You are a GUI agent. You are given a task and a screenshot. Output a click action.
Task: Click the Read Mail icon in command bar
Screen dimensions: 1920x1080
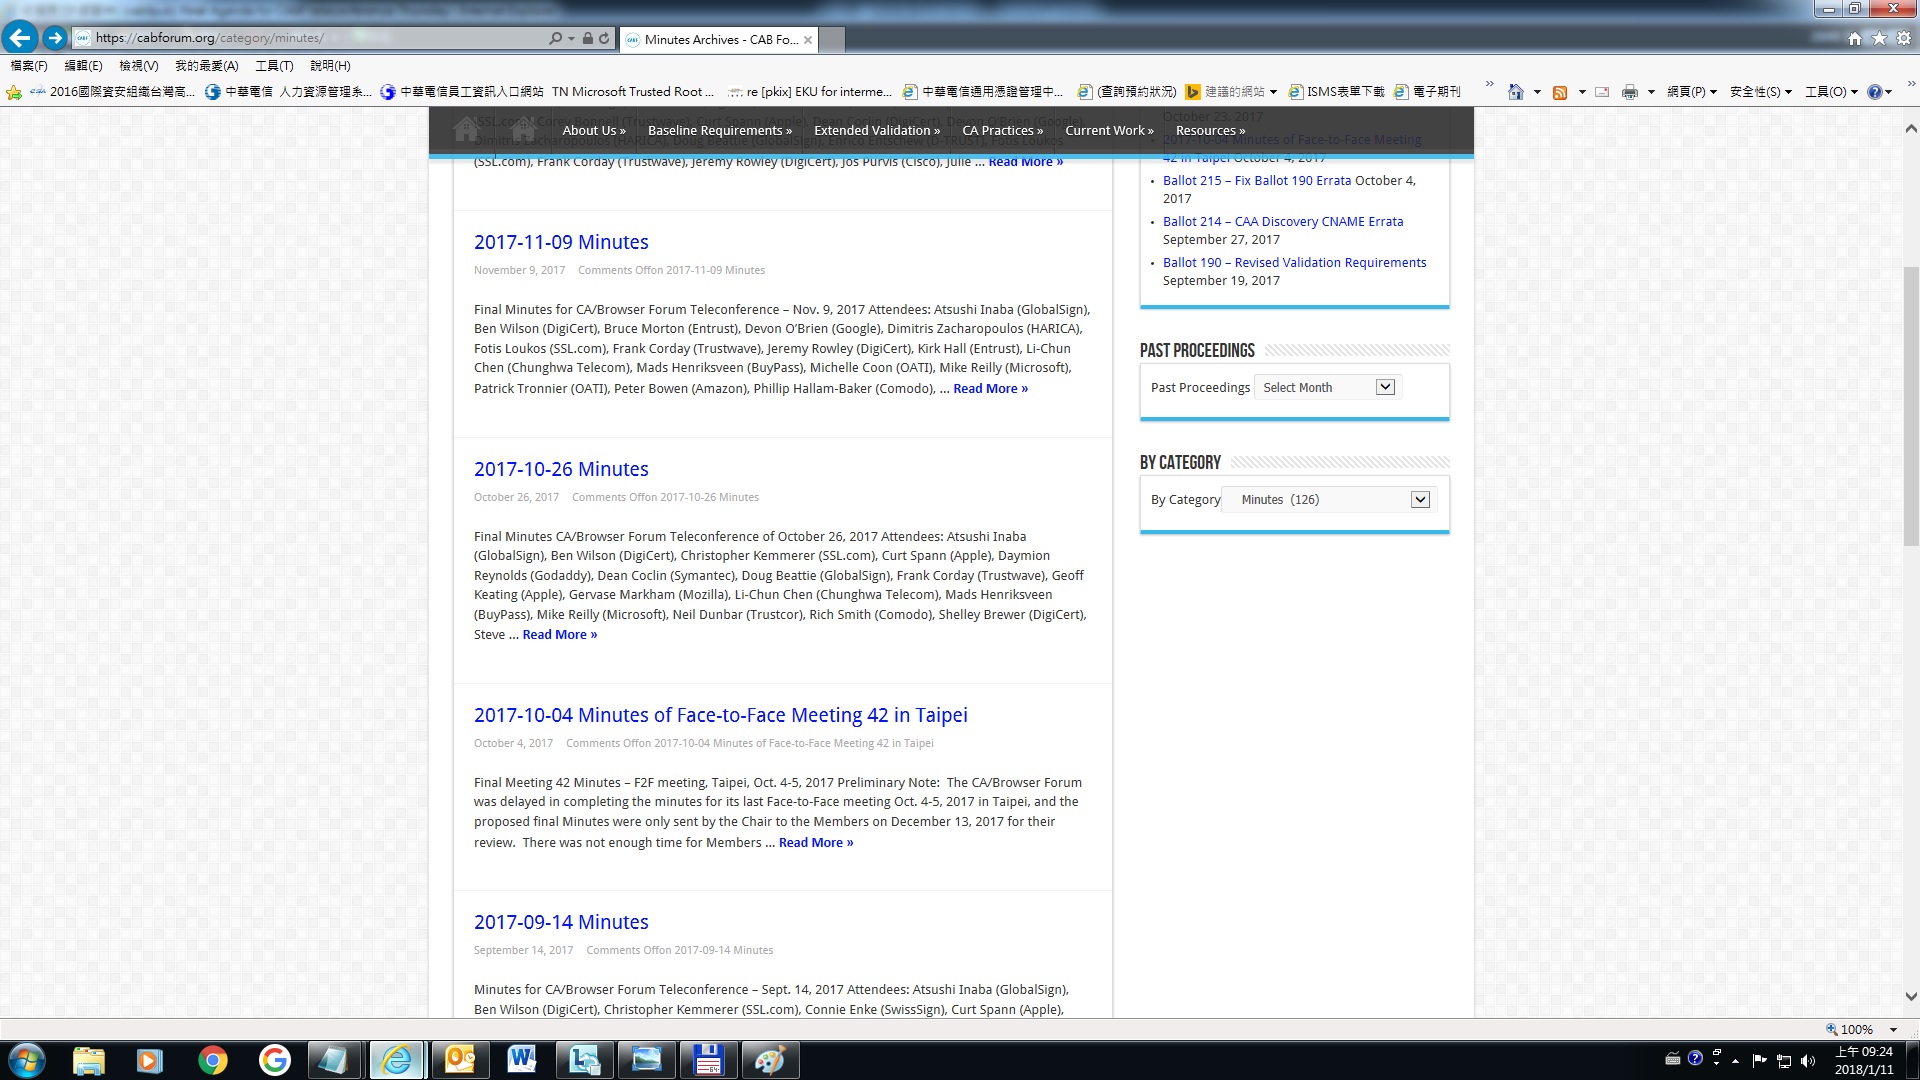click(1602, 92)
